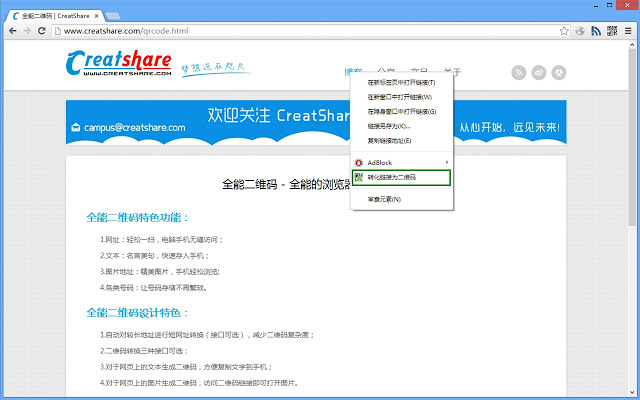
Task: Select 转化链接为二维码 menu entry
Action: [402, 178]
